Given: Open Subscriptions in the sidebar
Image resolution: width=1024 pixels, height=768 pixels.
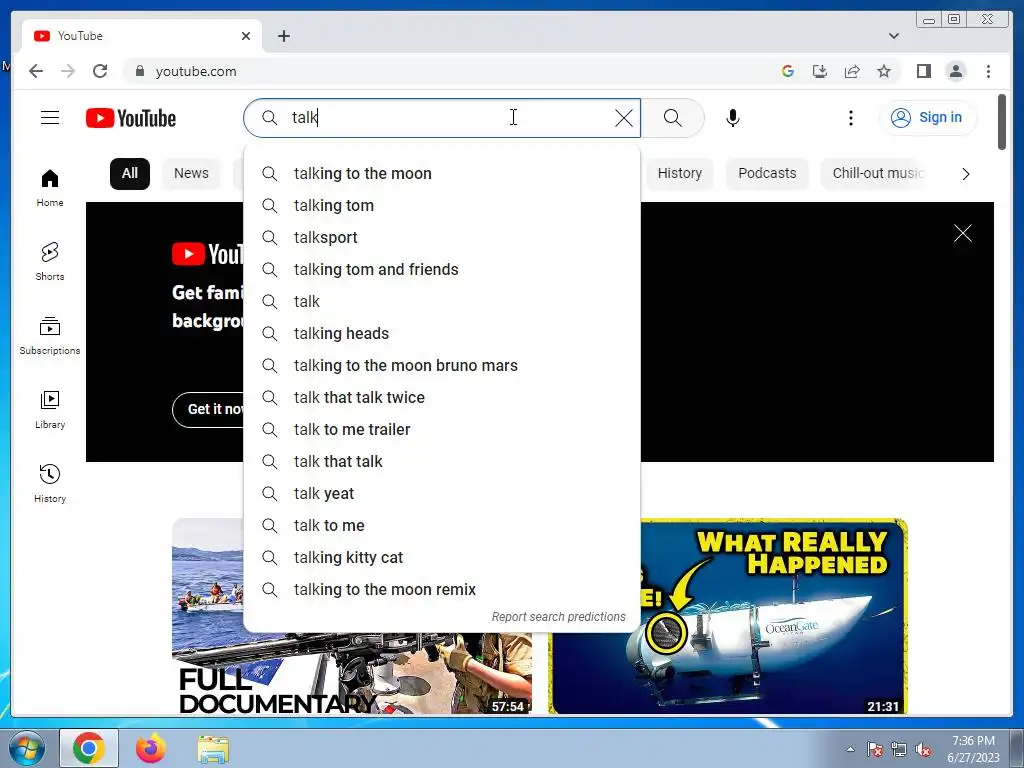Looking at the screenshot, I should point(50,336).
